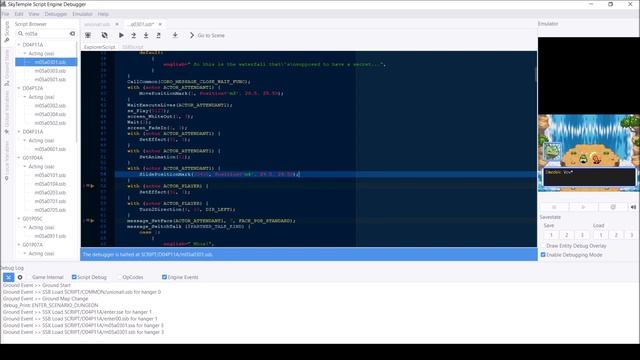The width and height of the screenshot is (640, 360).
Task: Toggle the OpCodes log checkbox
Action: point(119,277)
